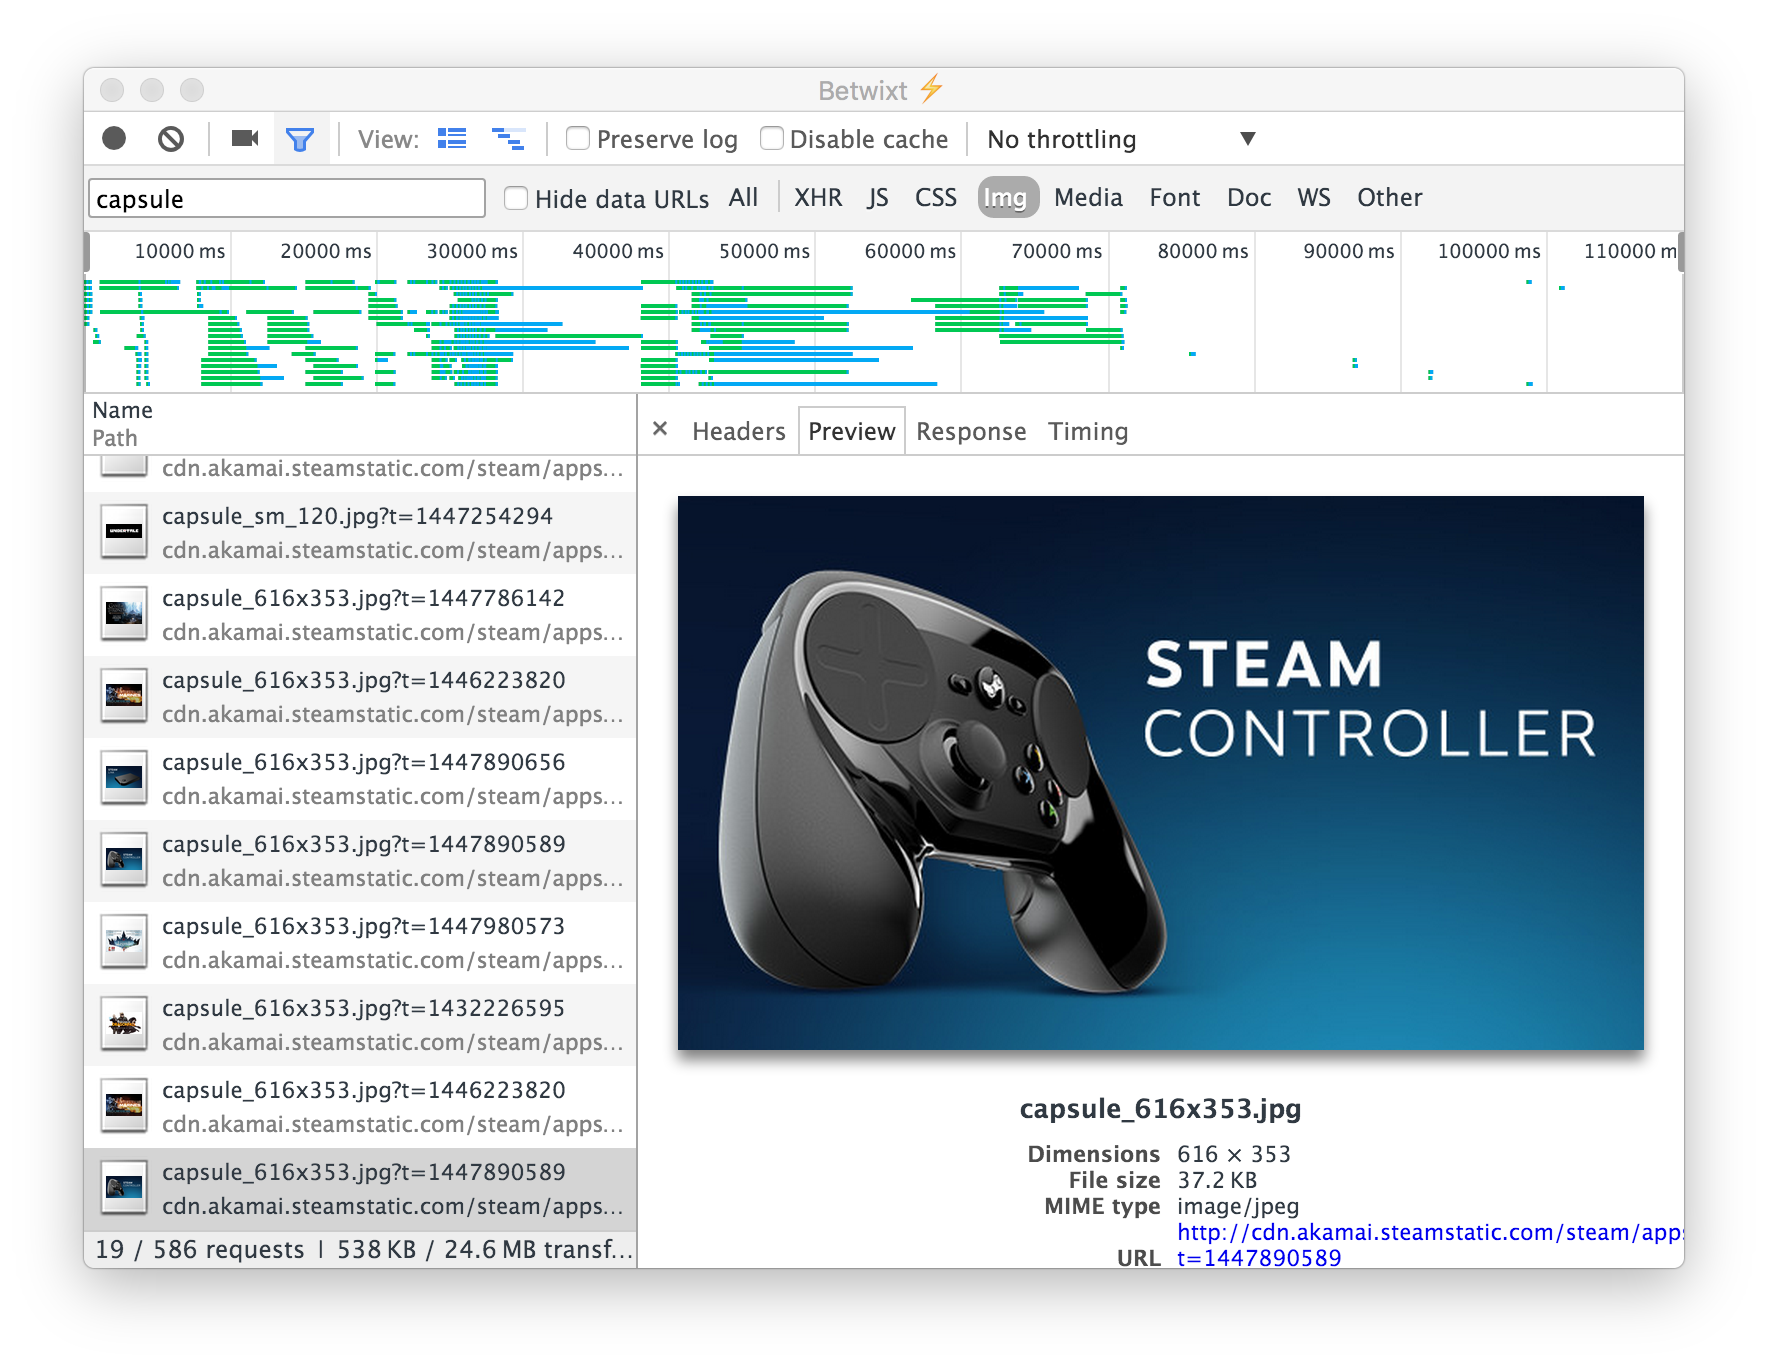
Task: Toggle the filter funnel icon
Action: coord(300,139)
